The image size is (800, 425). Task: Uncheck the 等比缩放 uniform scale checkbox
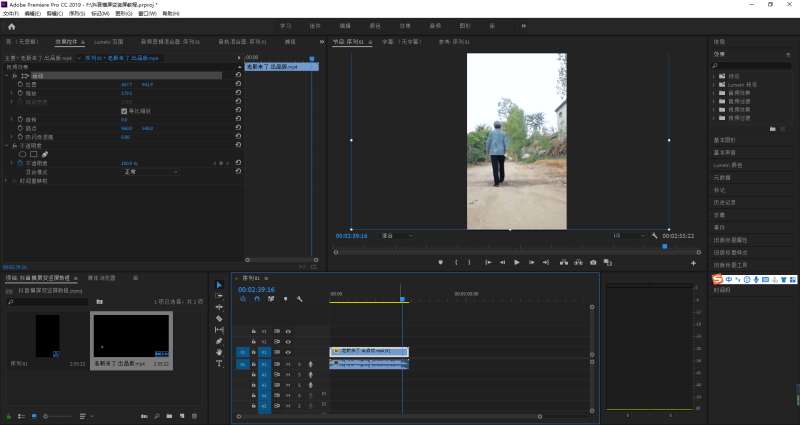point(123,110)
